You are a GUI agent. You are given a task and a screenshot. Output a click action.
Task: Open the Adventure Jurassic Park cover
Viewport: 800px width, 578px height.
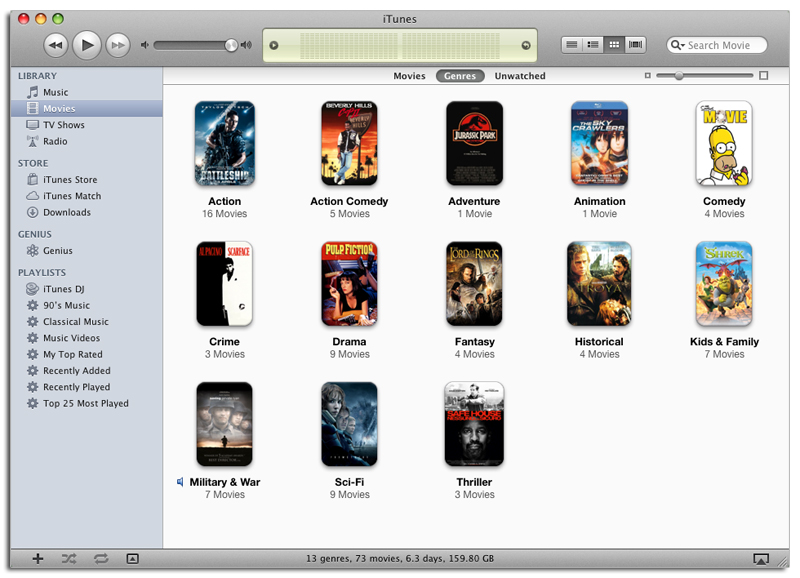point(474,143)
